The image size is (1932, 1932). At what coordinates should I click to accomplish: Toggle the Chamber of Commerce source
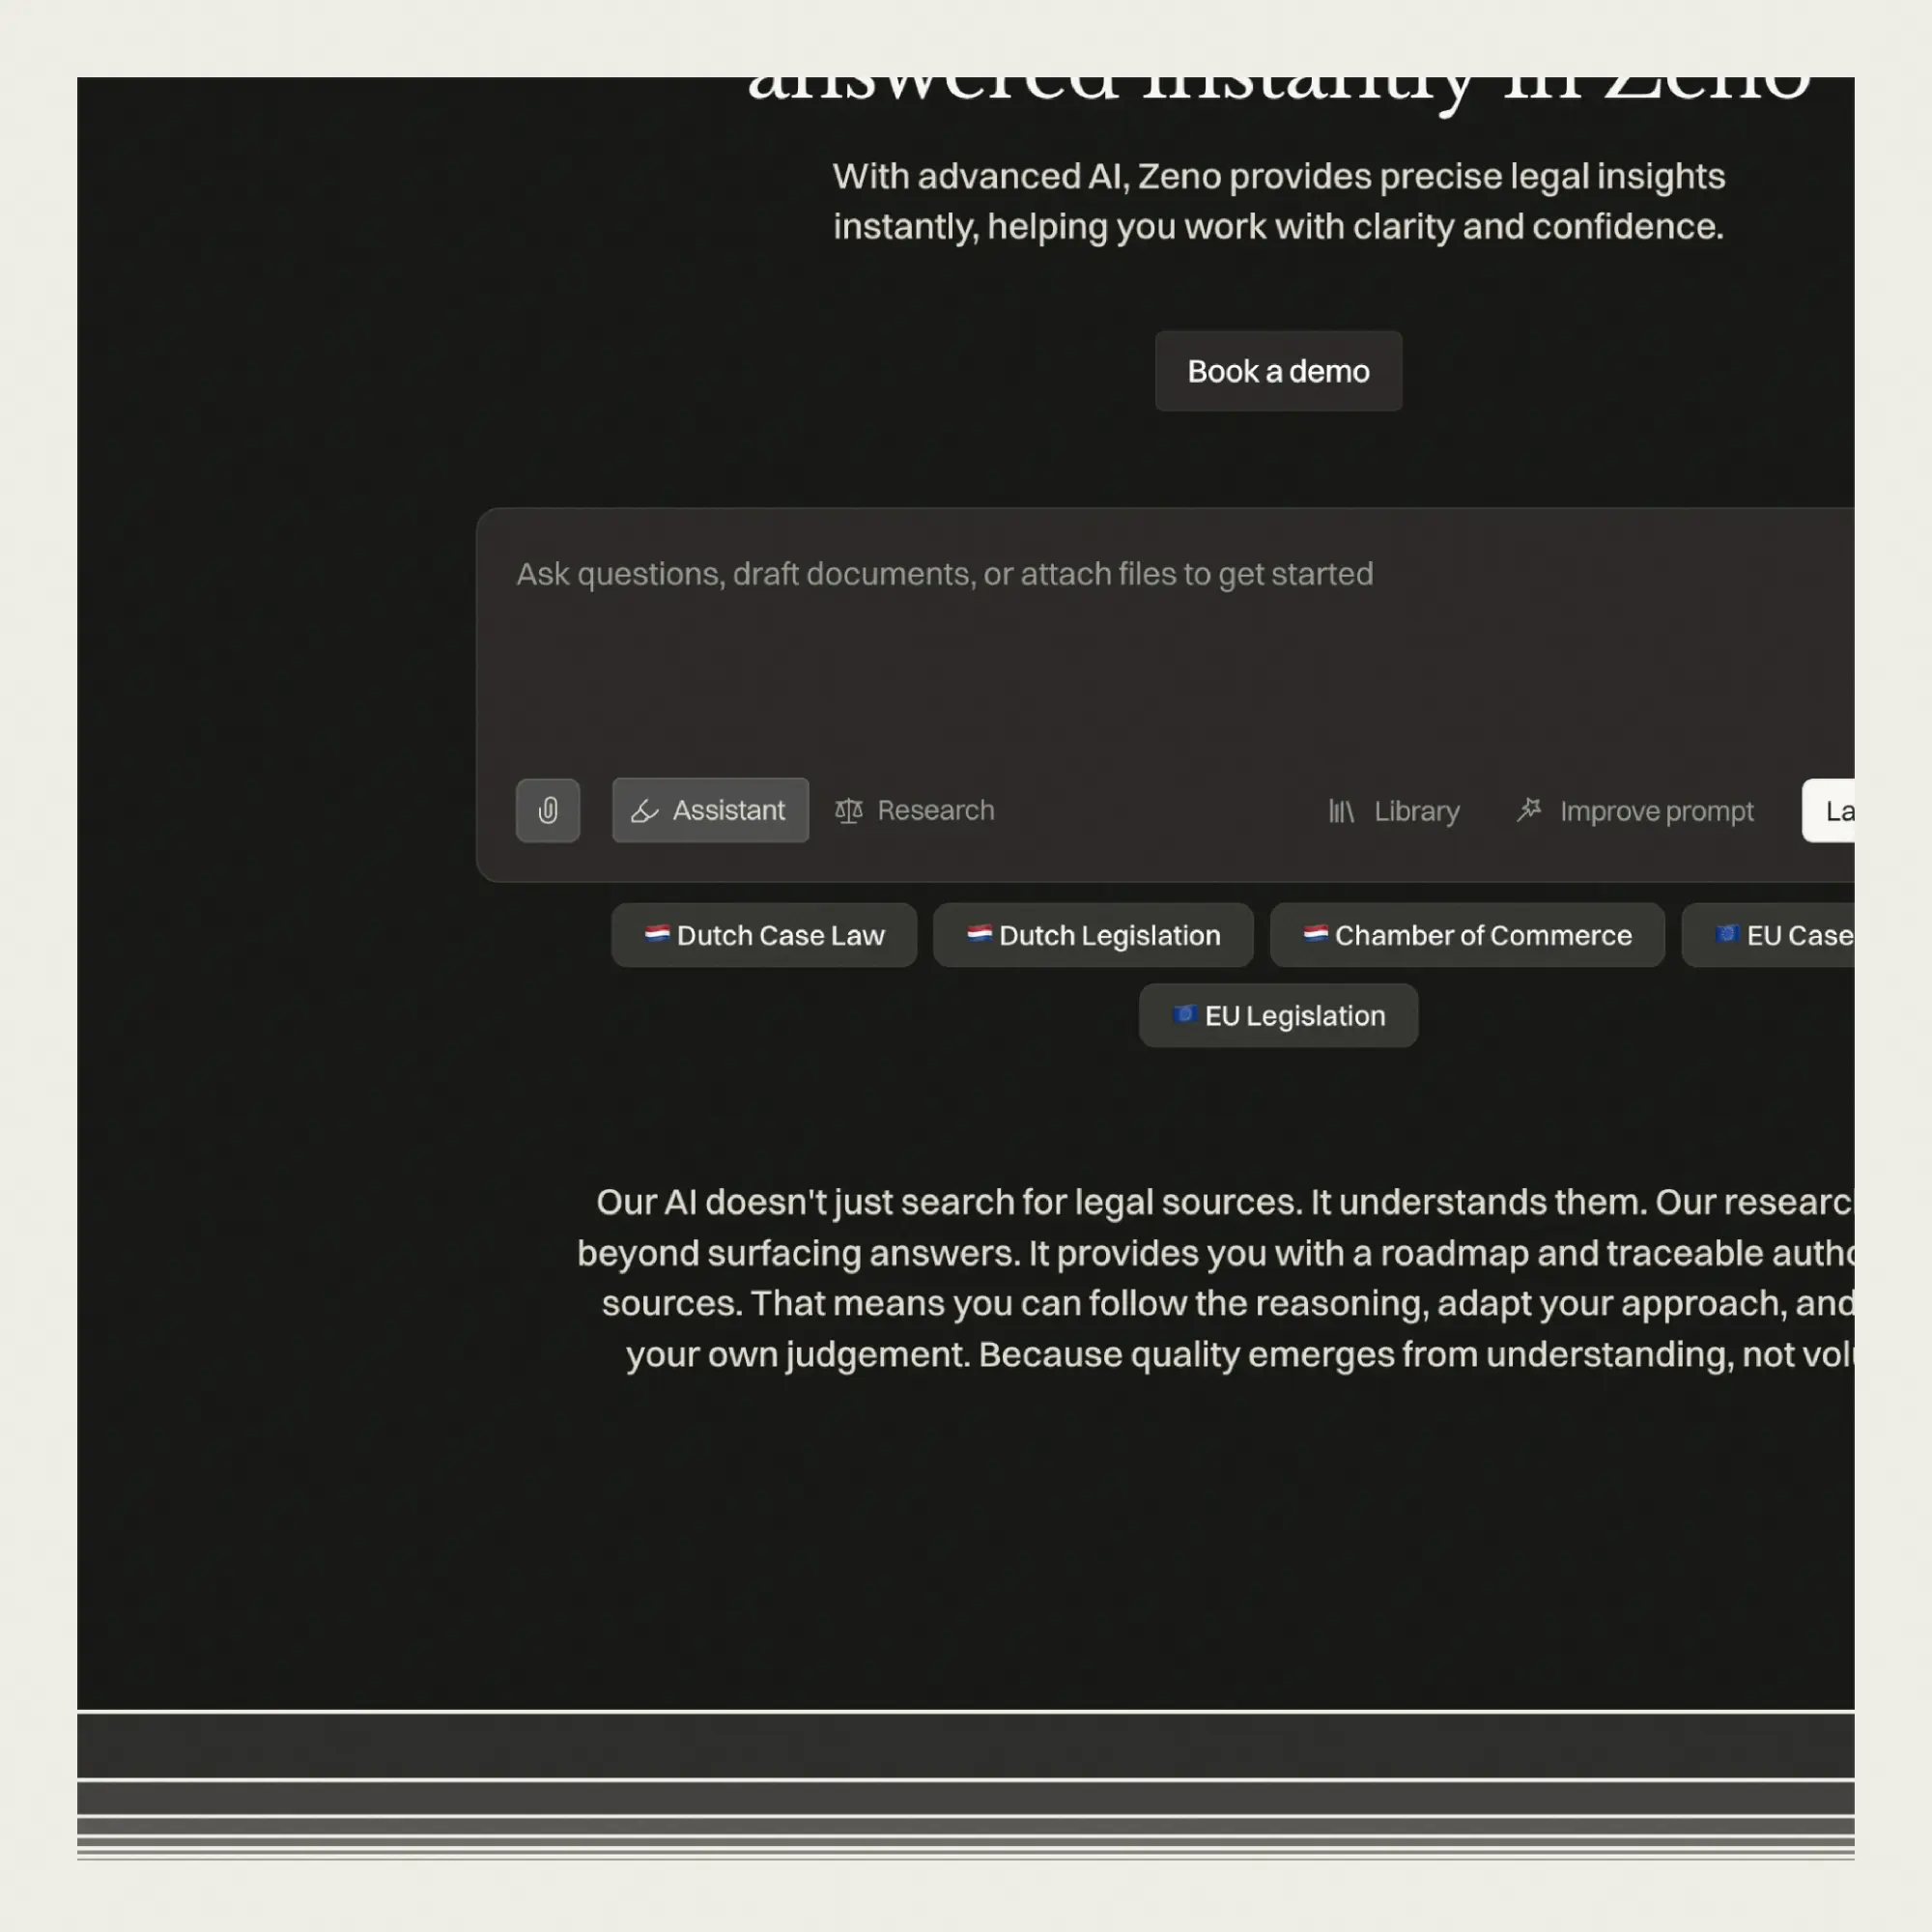(1482, 935)
